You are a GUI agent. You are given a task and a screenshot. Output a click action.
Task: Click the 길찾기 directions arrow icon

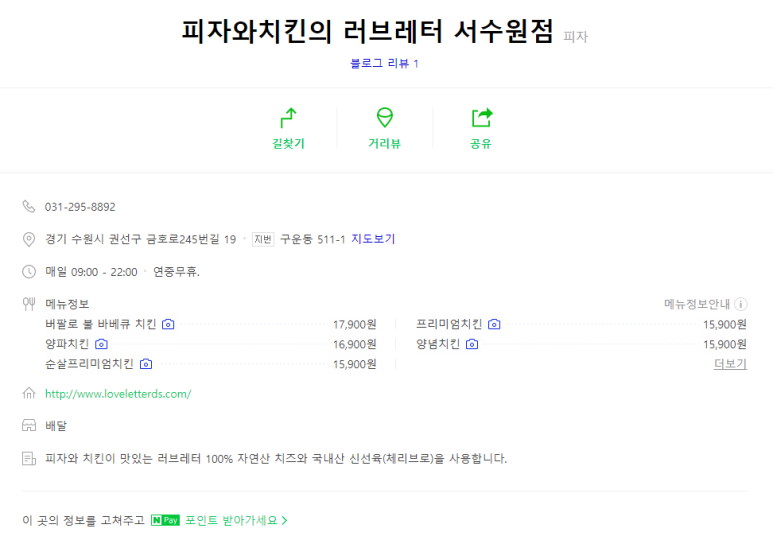288,118
